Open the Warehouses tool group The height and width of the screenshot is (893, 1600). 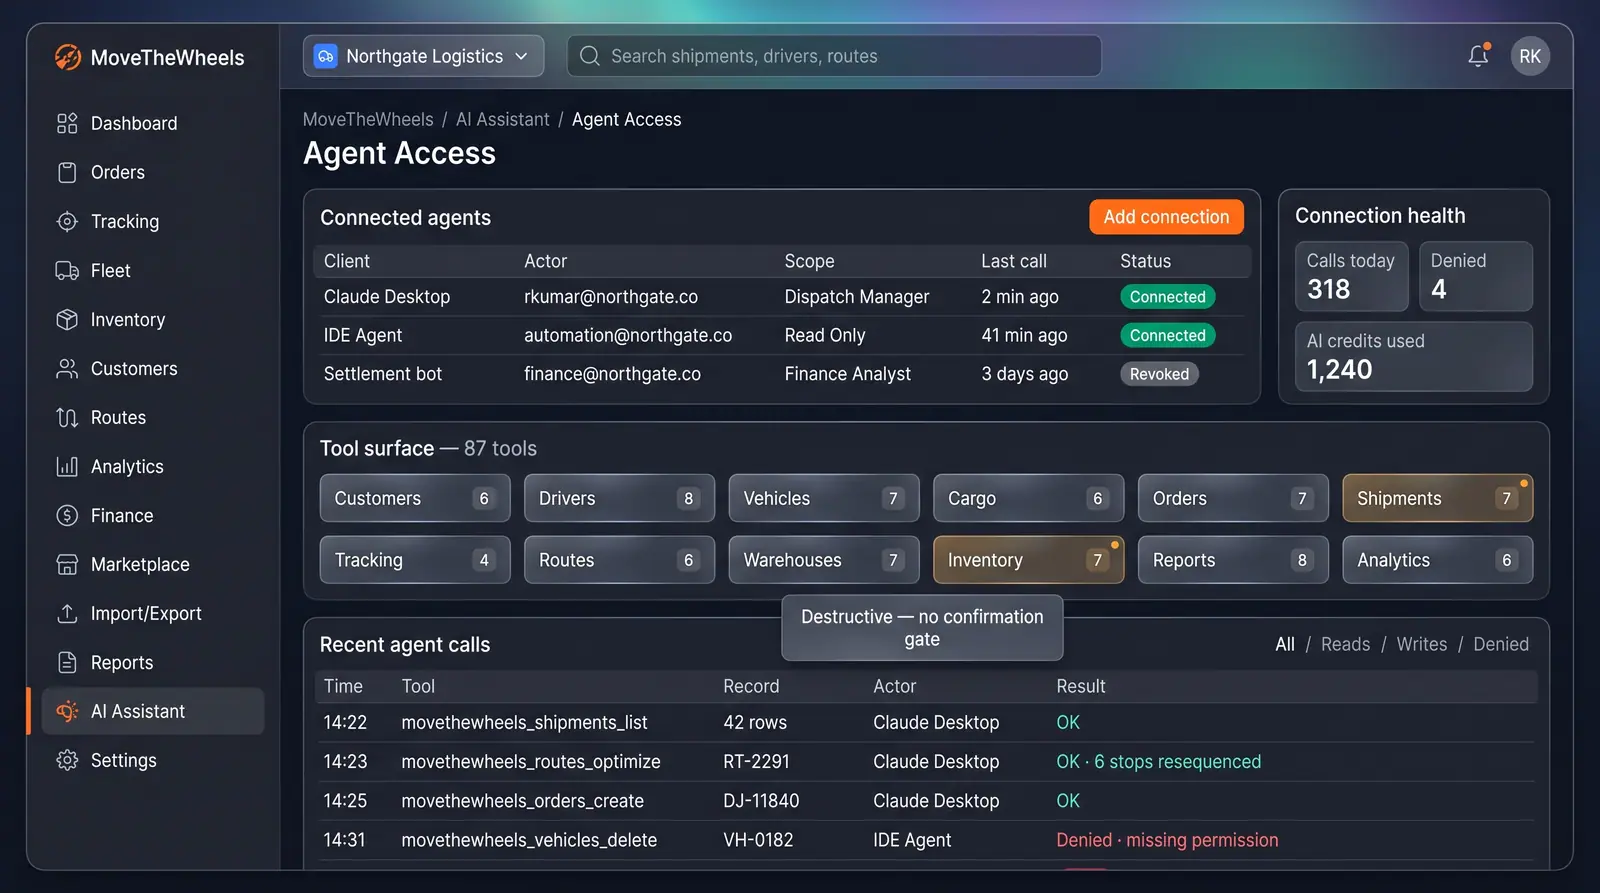click(x=824, y=560)
